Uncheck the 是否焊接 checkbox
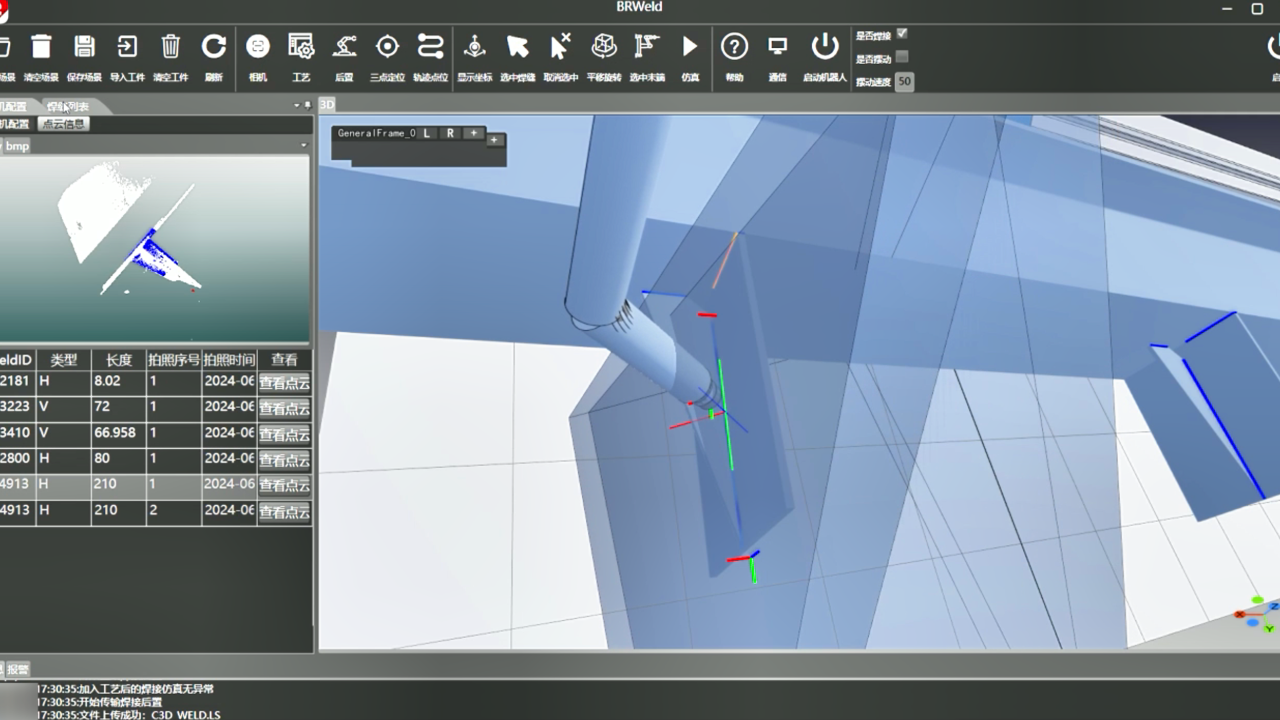Screen dimensions: 1280x720 coord(902,34)
